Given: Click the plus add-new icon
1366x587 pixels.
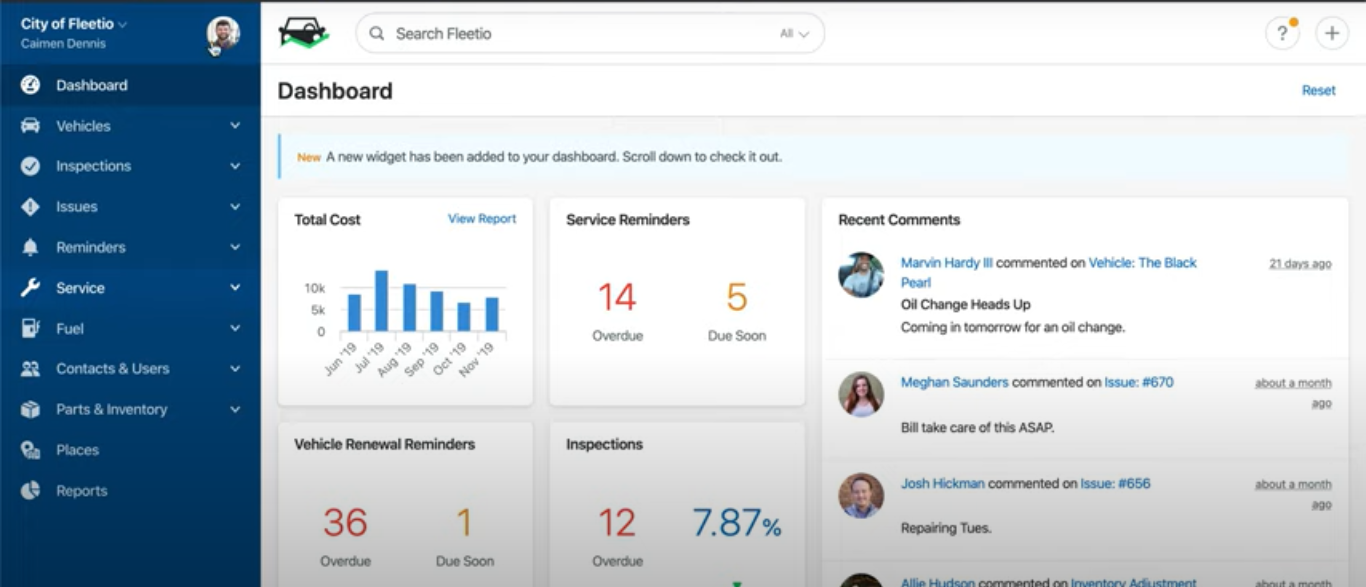Looking at the screenshot, I should (1331, 33).
